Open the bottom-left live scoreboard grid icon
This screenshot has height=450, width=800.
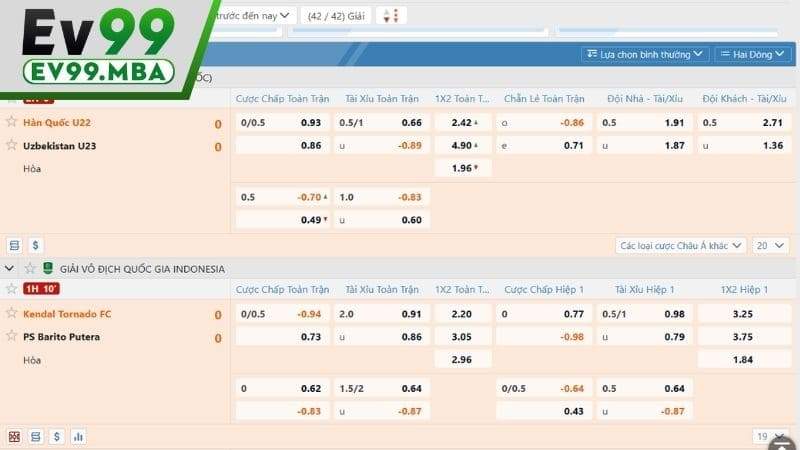pyautogui.click(x=14, y=437)
